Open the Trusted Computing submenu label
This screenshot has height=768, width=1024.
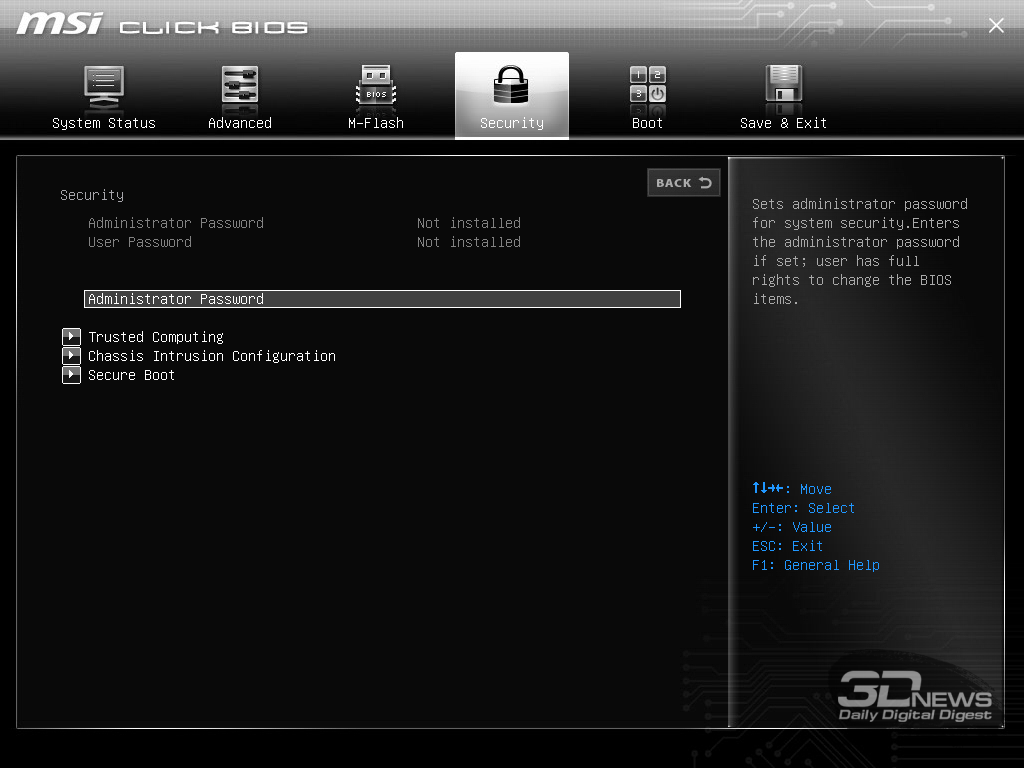pyautogui.click(x=156, y=337)
